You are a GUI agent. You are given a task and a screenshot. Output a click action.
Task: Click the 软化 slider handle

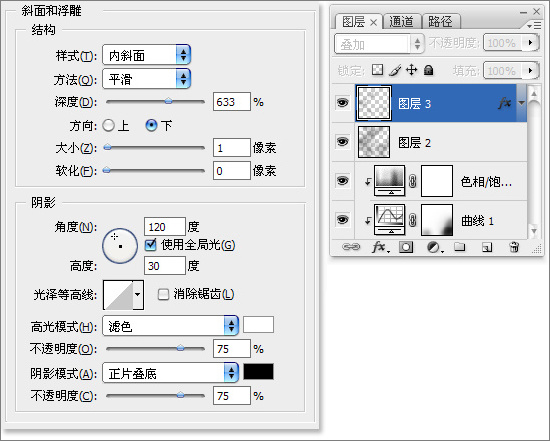[107, 171]
